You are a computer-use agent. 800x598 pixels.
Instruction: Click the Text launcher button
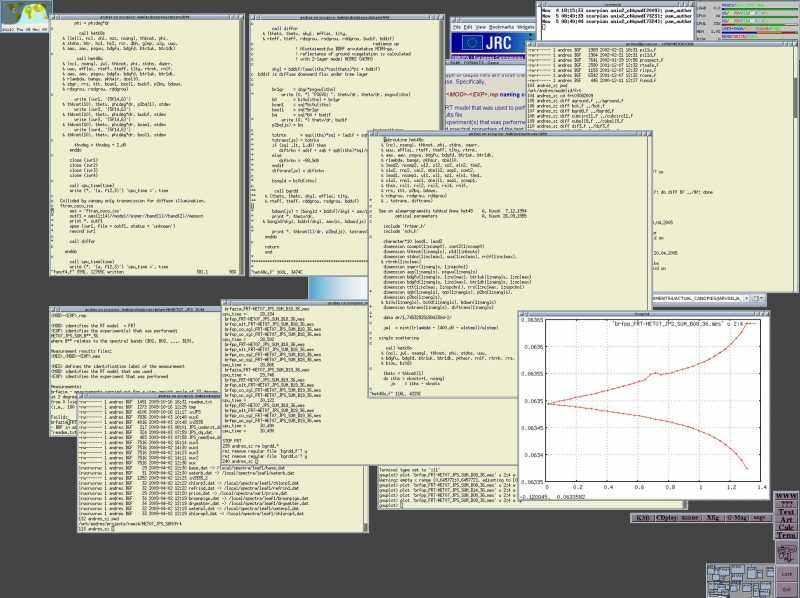pyautogui.click(x=786, y=511)
